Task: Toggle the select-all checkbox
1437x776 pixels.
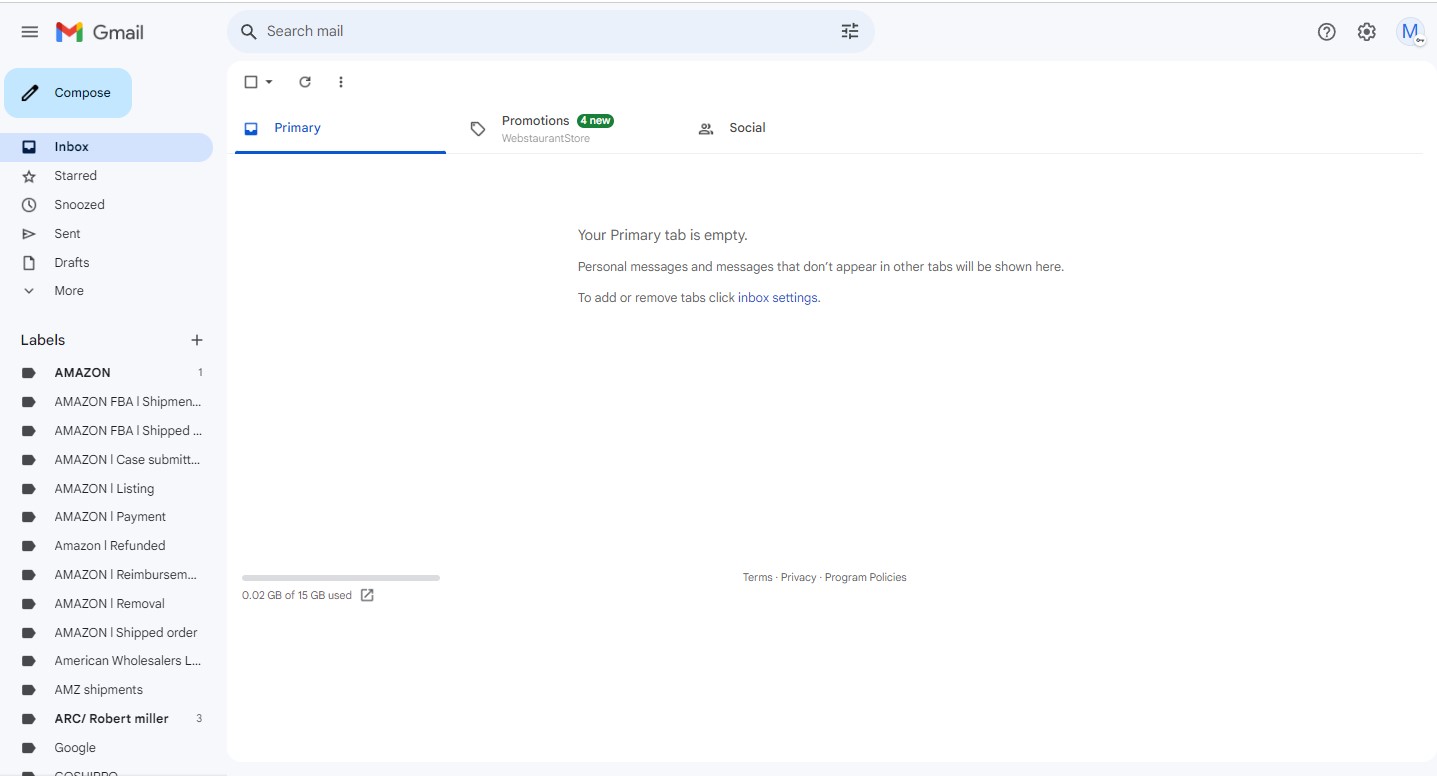Action: pyautogui.click(x=251, y=82)
